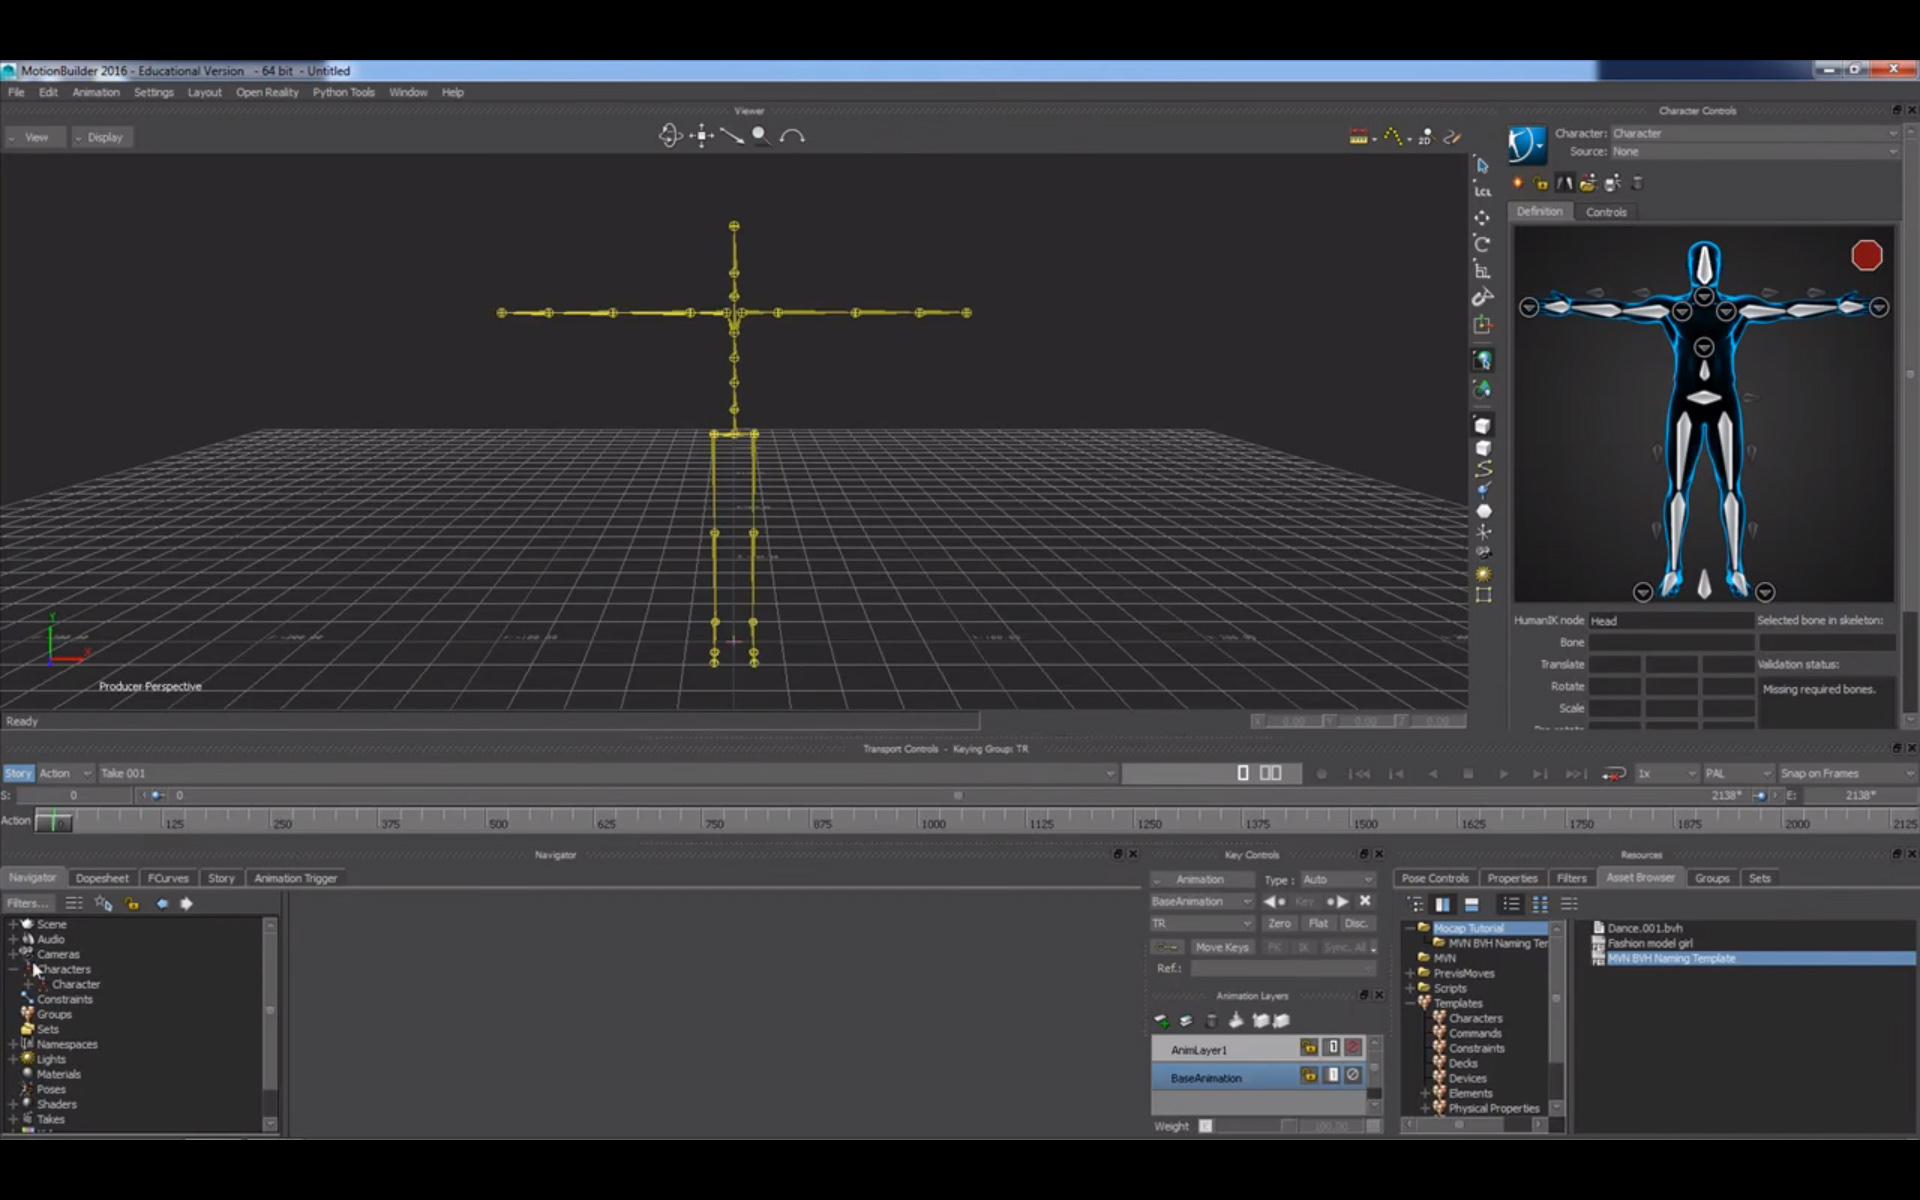Viewport: 1920px width, 1200px height.
Task: Select the arrow Select tool in viewer toolbar
Action: click(1482, 165)
